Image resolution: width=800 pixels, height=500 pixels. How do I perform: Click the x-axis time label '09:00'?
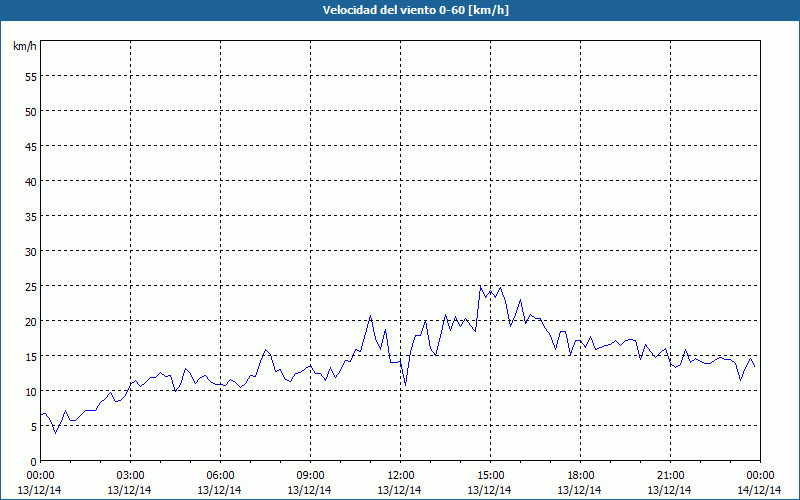pyautogui.click(x=310, y=476)
